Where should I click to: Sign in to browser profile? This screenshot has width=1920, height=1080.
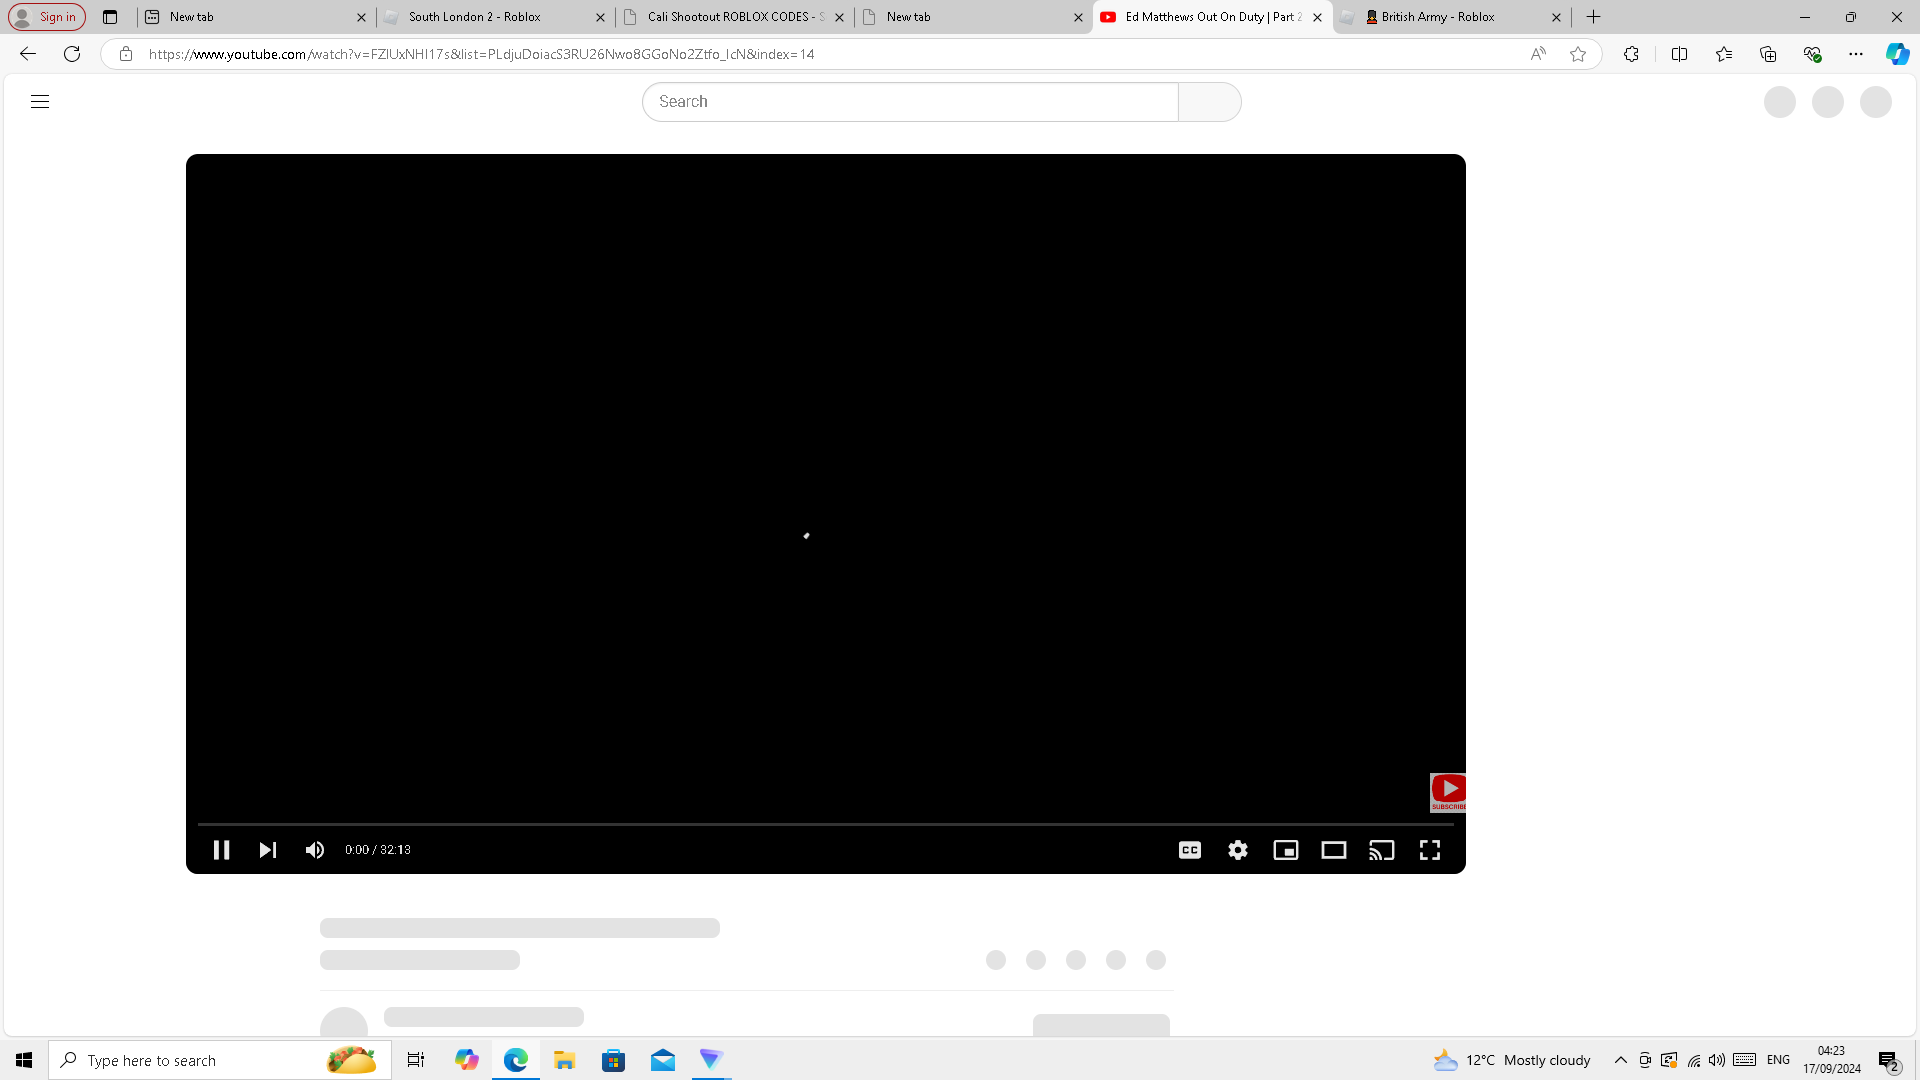pos(47,17)
